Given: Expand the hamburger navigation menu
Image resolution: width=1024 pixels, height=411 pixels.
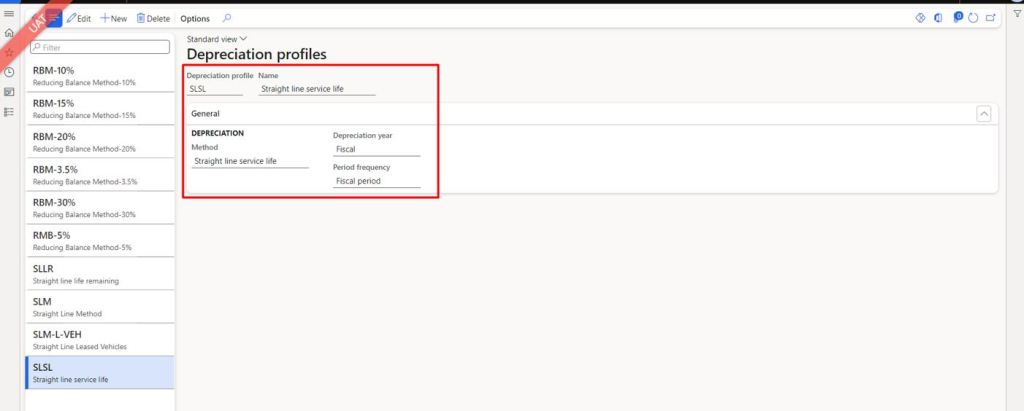Looking at the screenshot, I should [x=9, y=13].
